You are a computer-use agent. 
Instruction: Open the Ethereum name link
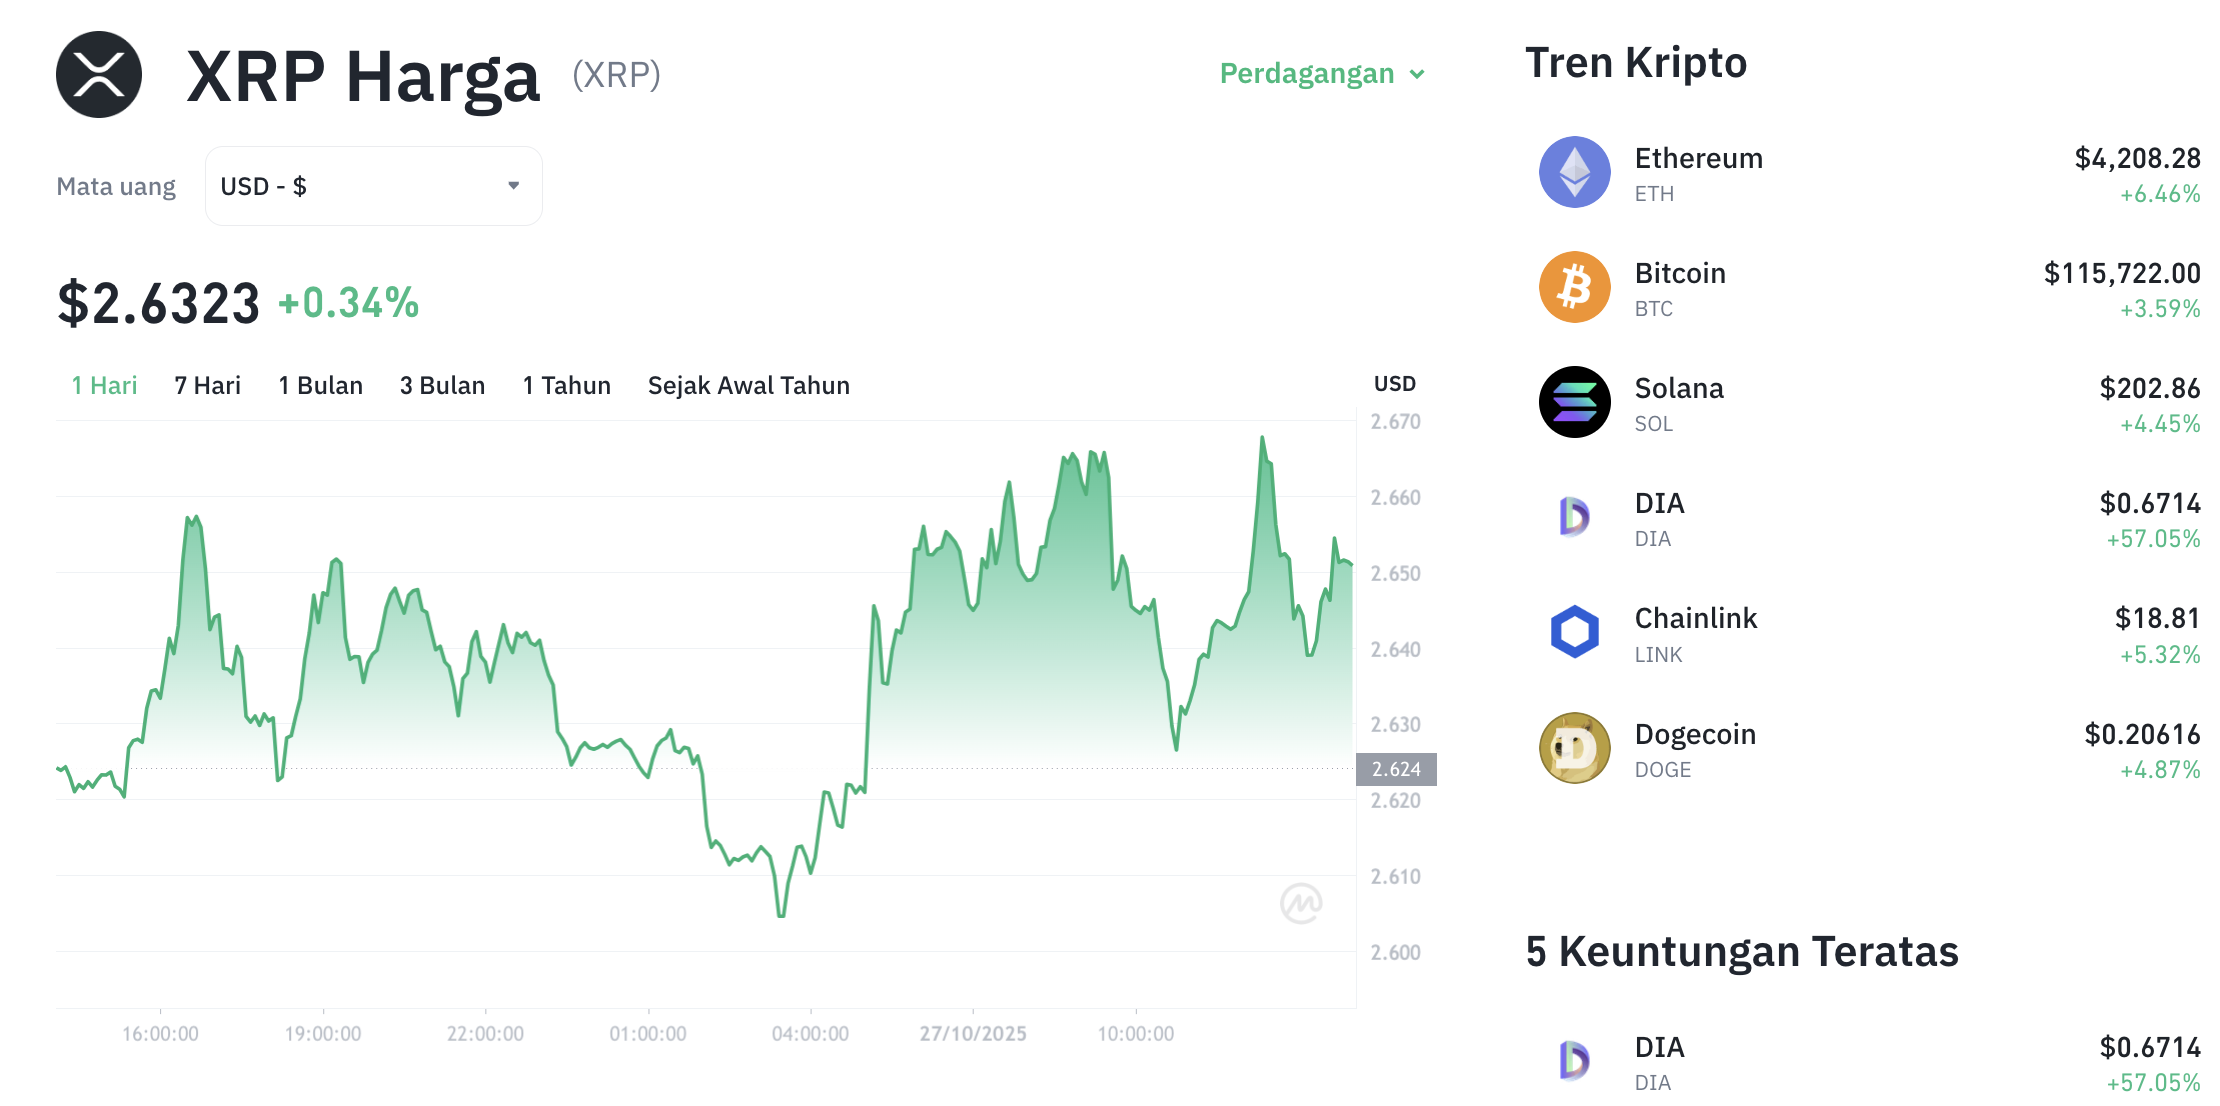click(x=1698, y=159)
